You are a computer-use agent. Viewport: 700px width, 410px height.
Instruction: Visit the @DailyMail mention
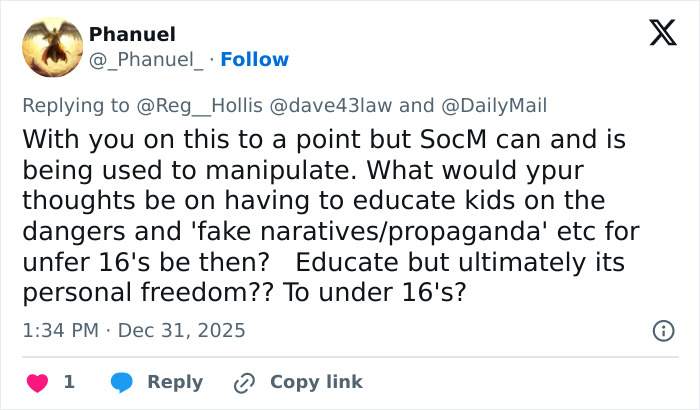494,105
